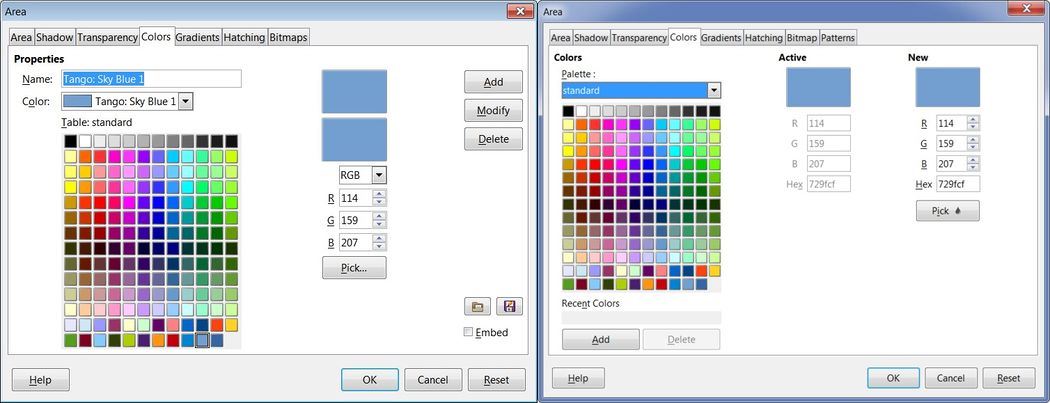1050x403 pixels.
Task: Switch to the Bitmap tab in right dialog
Action: point(802,38)
